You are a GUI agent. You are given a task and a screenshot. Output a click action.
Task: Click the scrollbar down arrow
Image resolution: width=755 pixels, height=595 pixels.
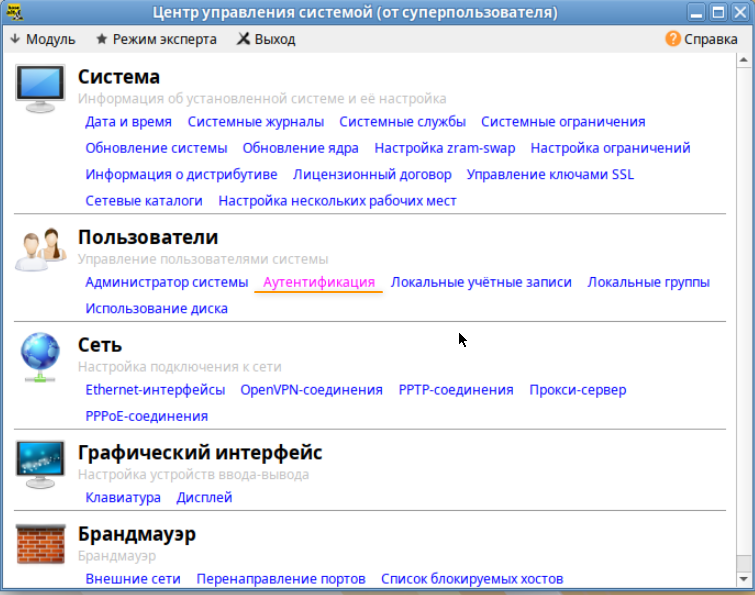coord(743,579)
